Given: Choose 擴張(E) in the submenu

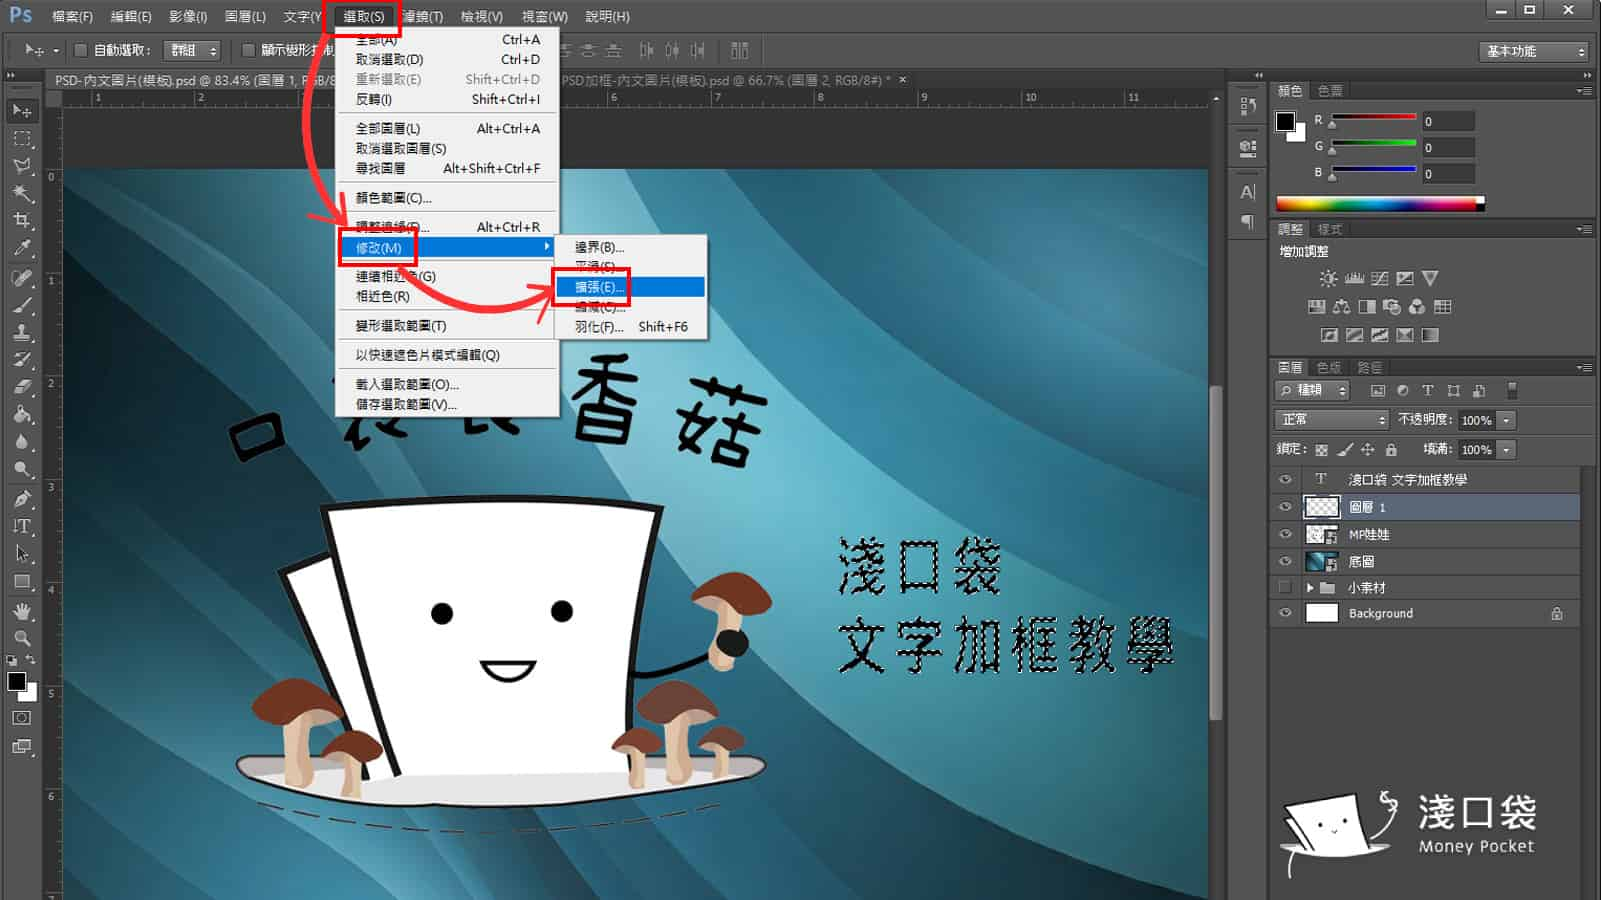Looking at the screenshot, I should coord(631,287).
